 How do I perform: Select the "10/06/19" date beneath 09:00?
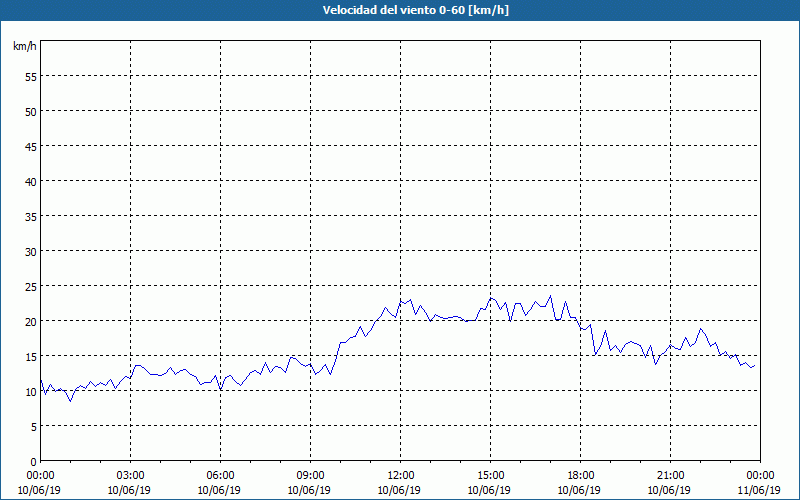[x=309, y=490]
